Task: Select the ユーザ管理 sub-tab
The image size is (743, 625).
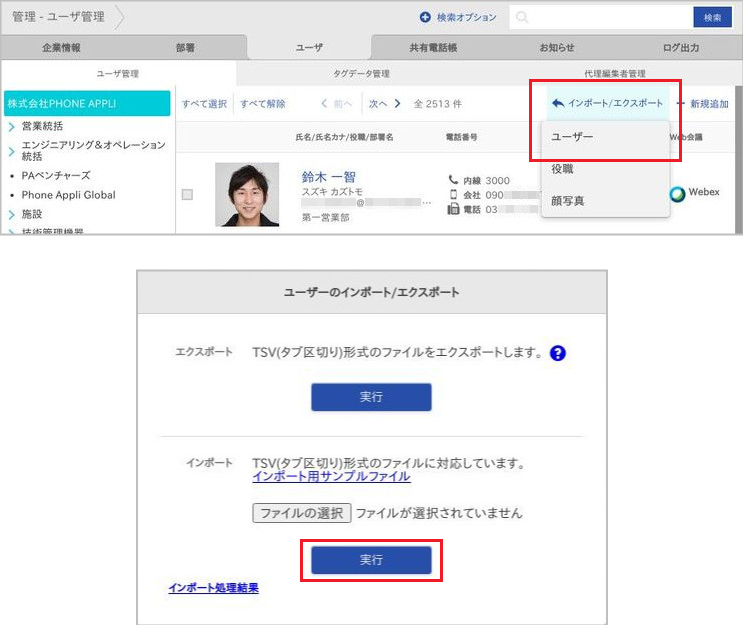Action: pyautogui.click(x=118, y=73)
